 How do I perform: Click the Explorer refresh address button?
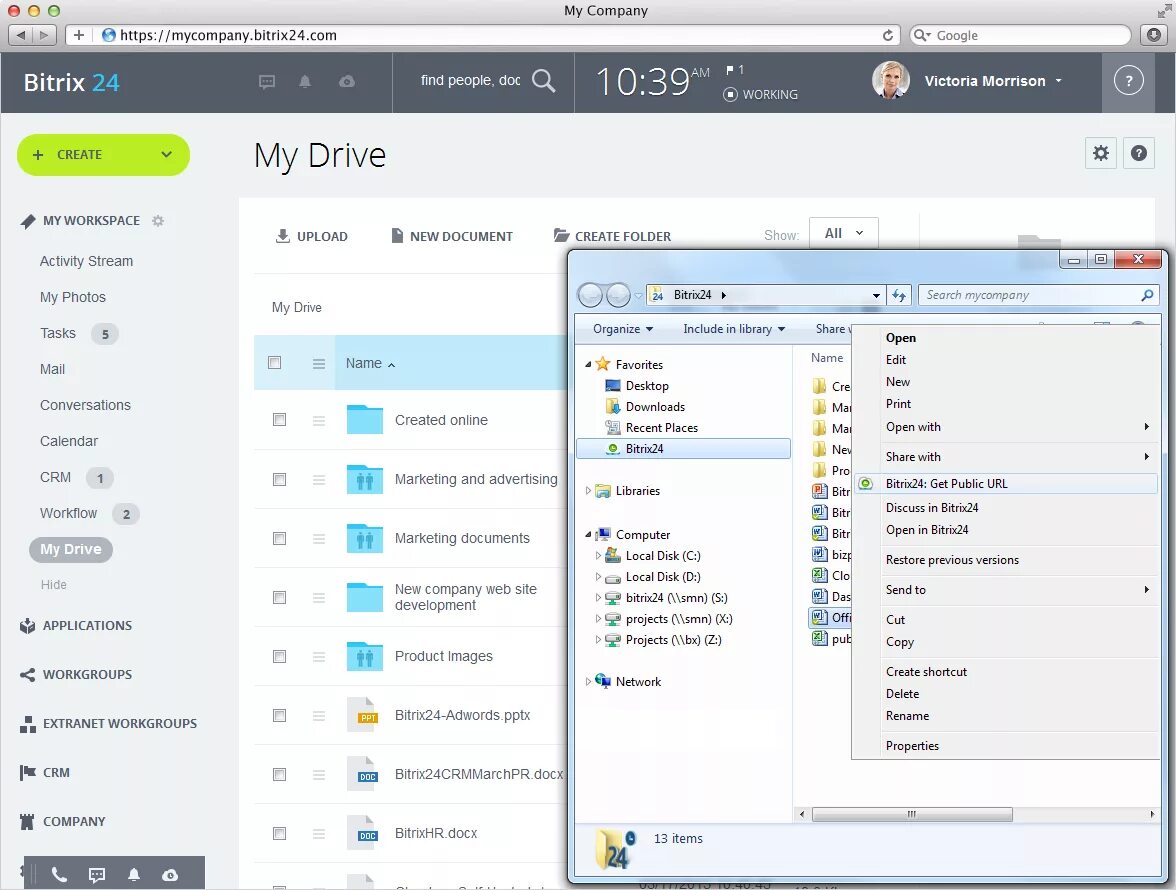point(898,295)
